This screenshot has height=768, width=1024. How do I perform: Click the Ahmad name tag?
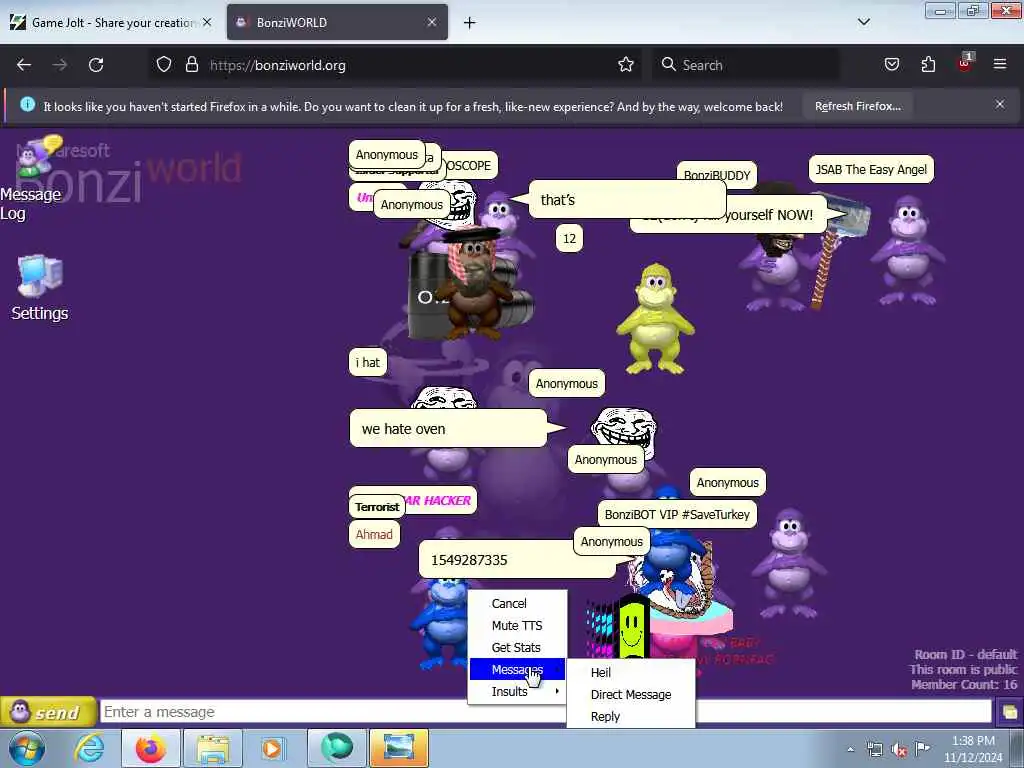pos(374,534)
